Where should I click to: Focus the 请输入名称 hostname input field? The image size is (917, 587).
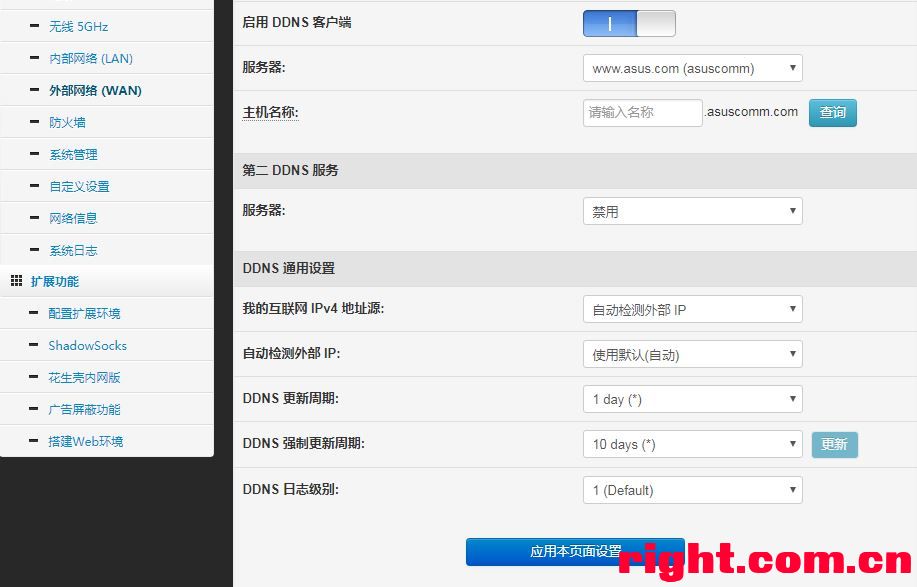point(642,112)
